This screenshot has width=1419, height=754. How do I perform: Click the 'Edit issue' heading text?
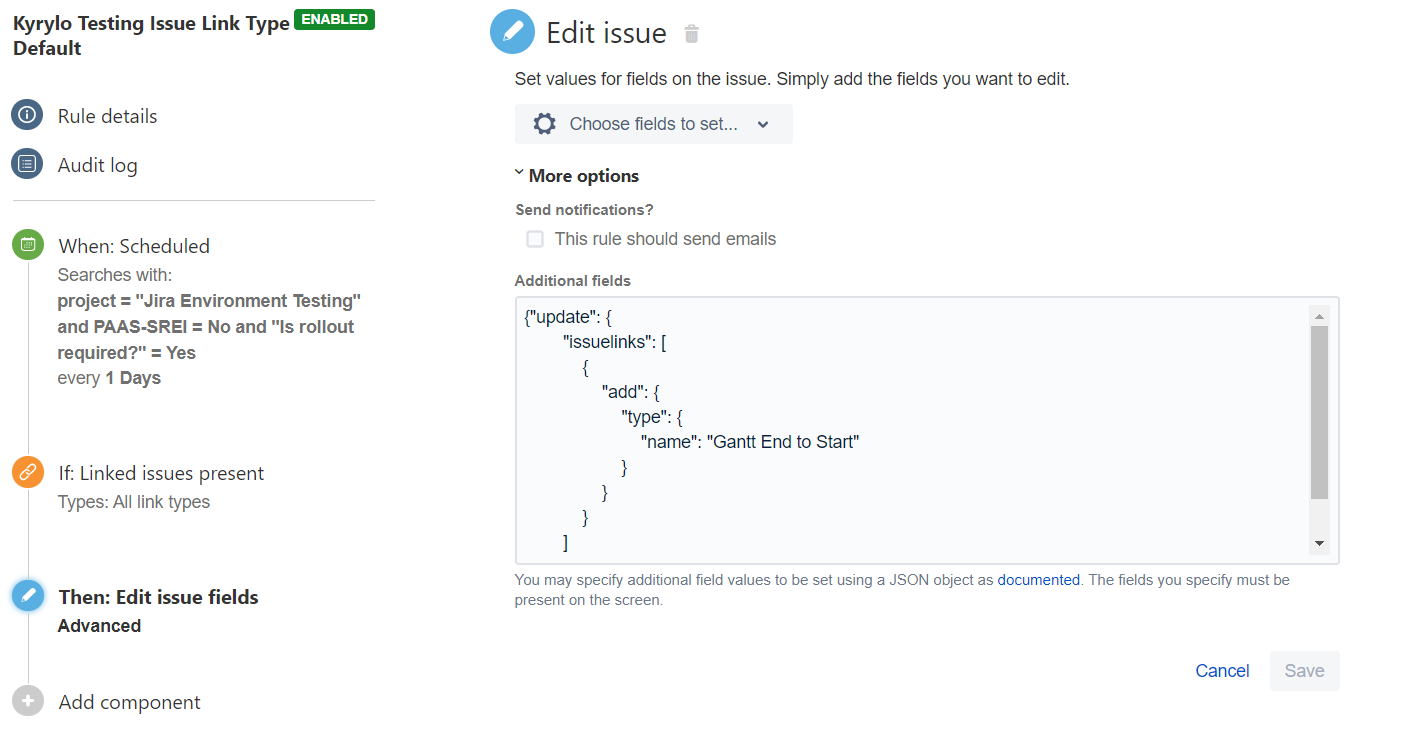606,33
